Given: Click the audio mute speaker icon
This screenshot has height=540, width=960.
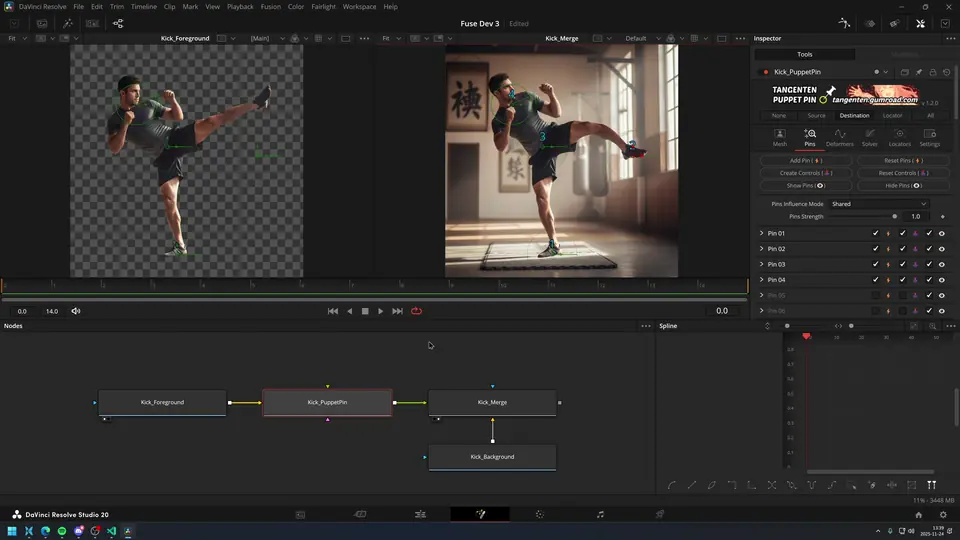Looking at the screenshot, I should click(x=76, y=311).
